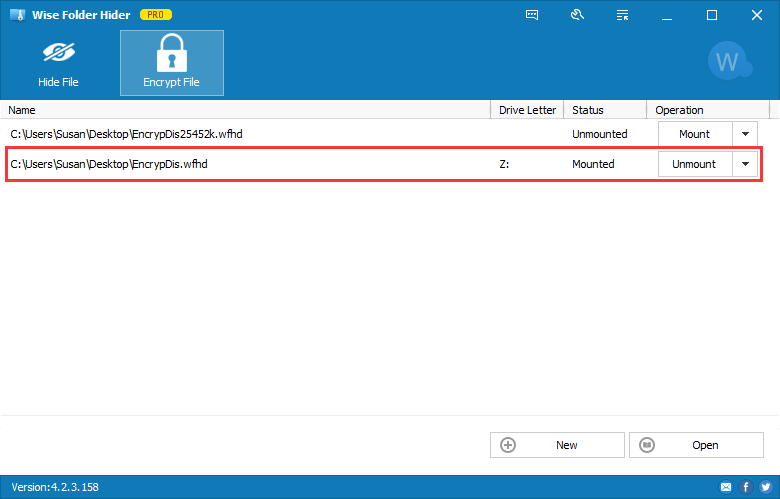
Task: Click the Wise account avatar icon
Action: [x=729, y=61]
